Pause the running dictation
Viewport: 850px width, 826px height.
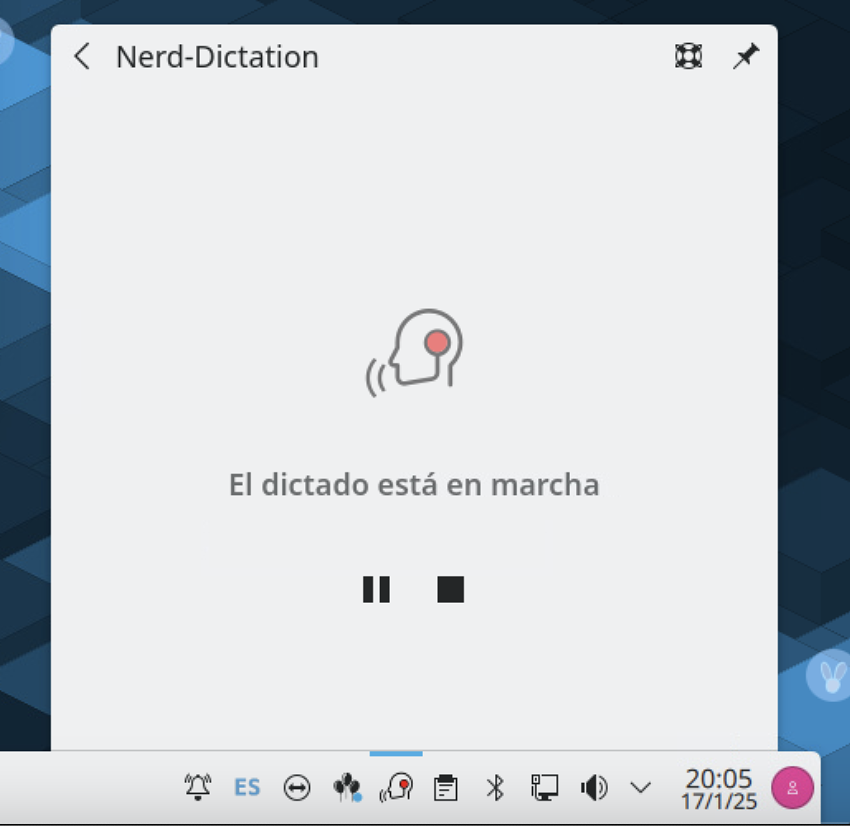(x=376, y=589)
